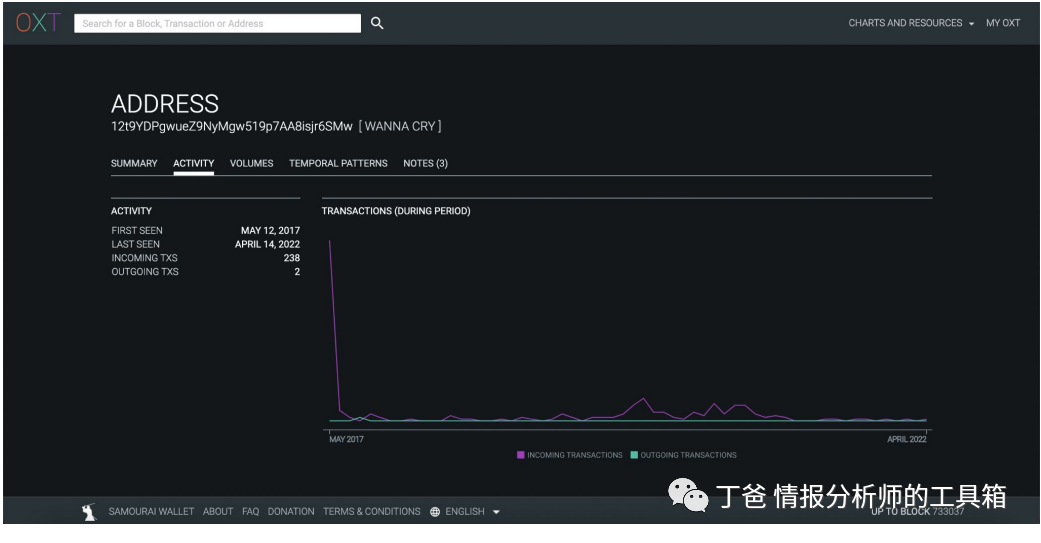Click the OXT logo
The width and height of the screenshot is (1041, 543).
click(38, 23)
